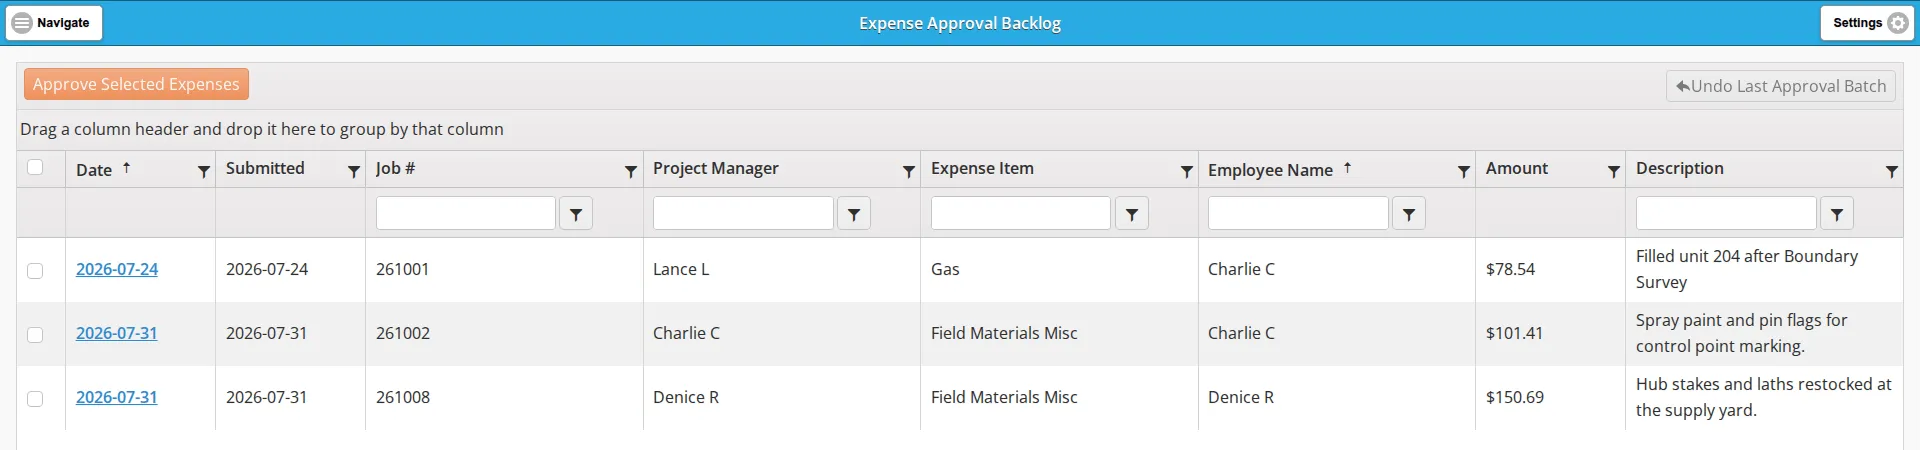Viewport: 1920px width, 450px height.
Task: Focus the Project Manager filter input
Action: (743, 213)
